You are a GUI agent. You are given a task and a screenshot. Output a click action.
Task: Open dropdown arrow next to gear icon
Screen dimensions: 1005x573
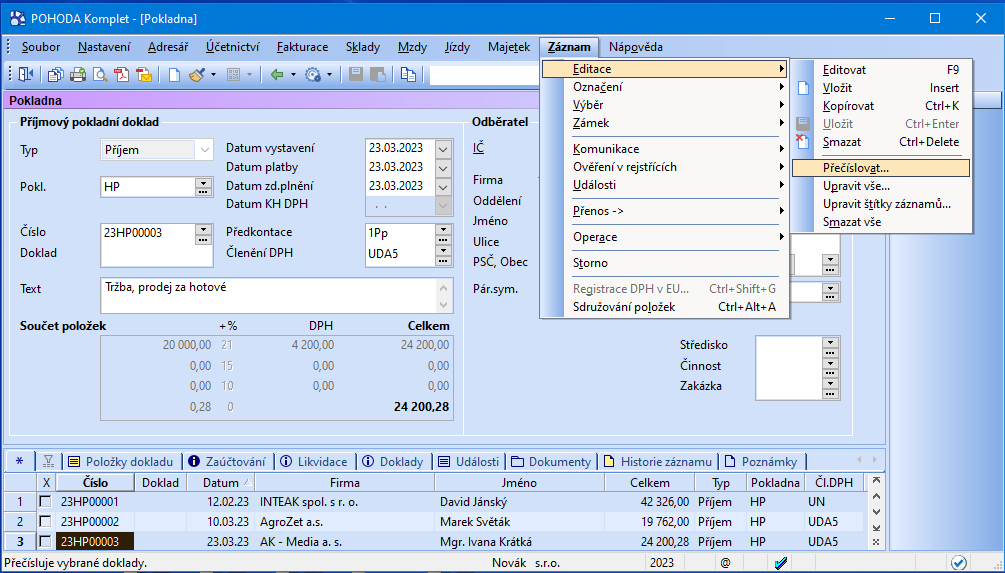pos(329,75)
